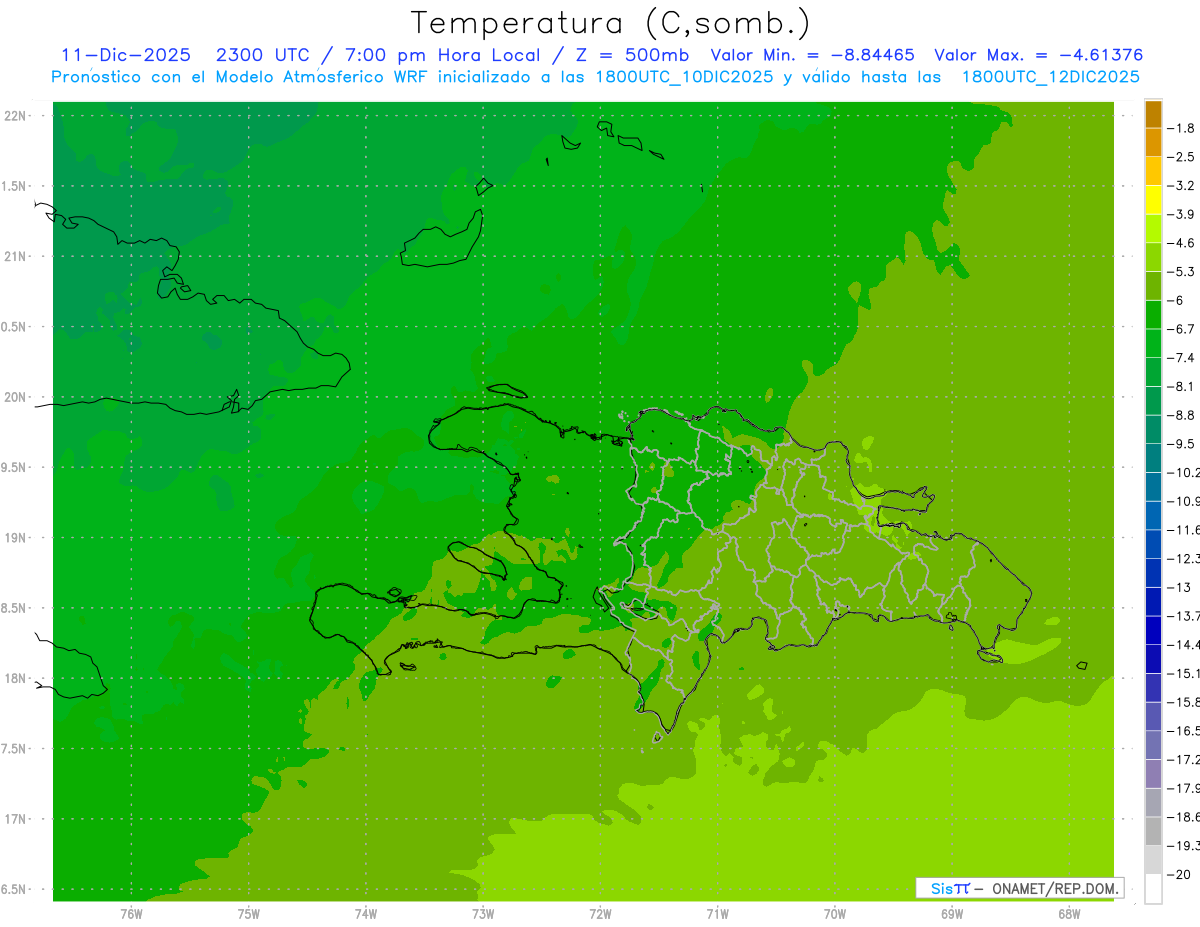This screenshot has width=1200, height=927.
Task: Click the "1800UTC_12DIC2025" valid-until text
Action: 1050,77
